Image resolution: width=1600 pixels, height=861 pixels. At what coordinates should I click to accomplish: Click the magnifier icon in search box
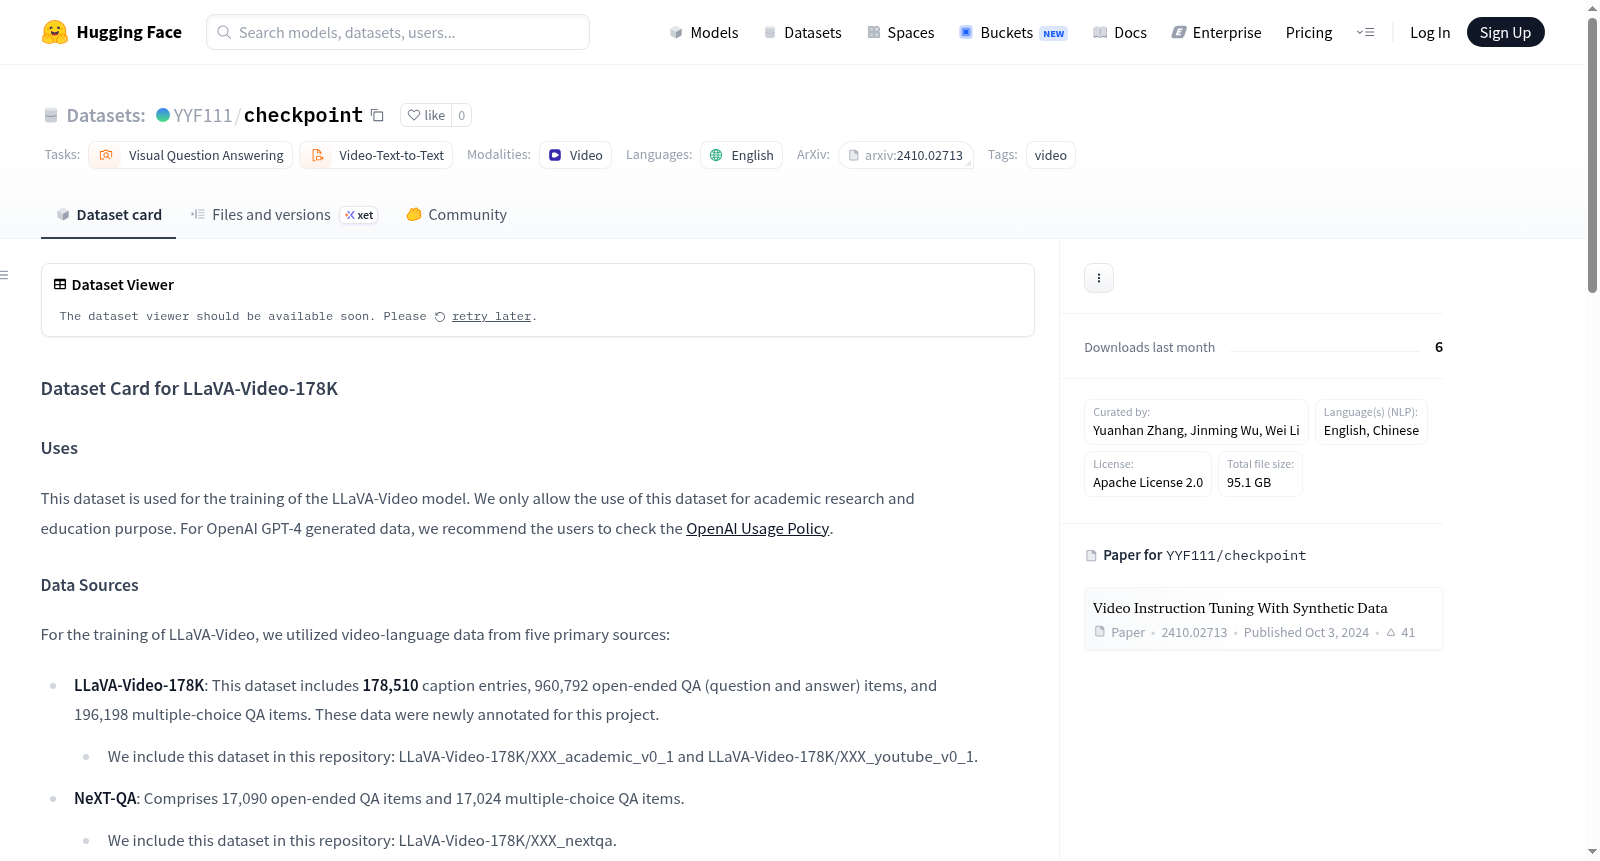[224, 32]
